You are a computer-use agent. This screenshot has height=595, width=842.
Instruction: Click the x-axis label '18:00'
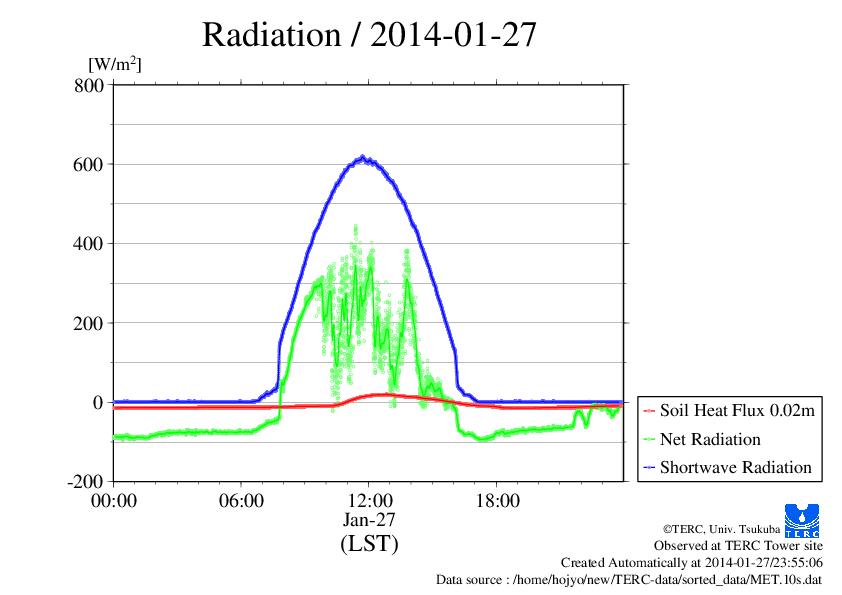point(497,501)
